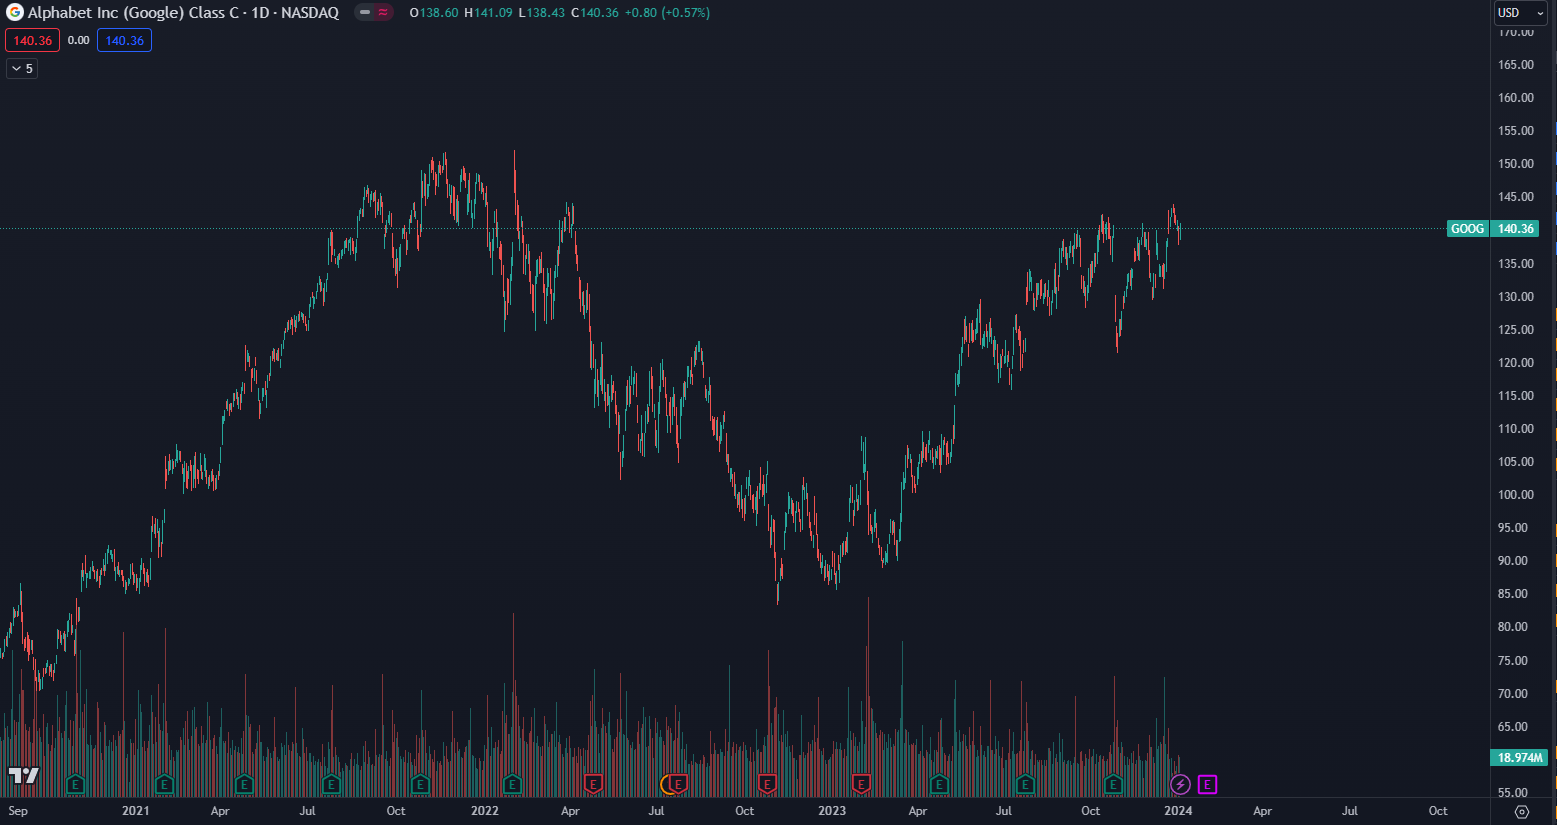
Task: Click the orange marker beside July 2022 earnings
Action: click(x=667, y=784)
